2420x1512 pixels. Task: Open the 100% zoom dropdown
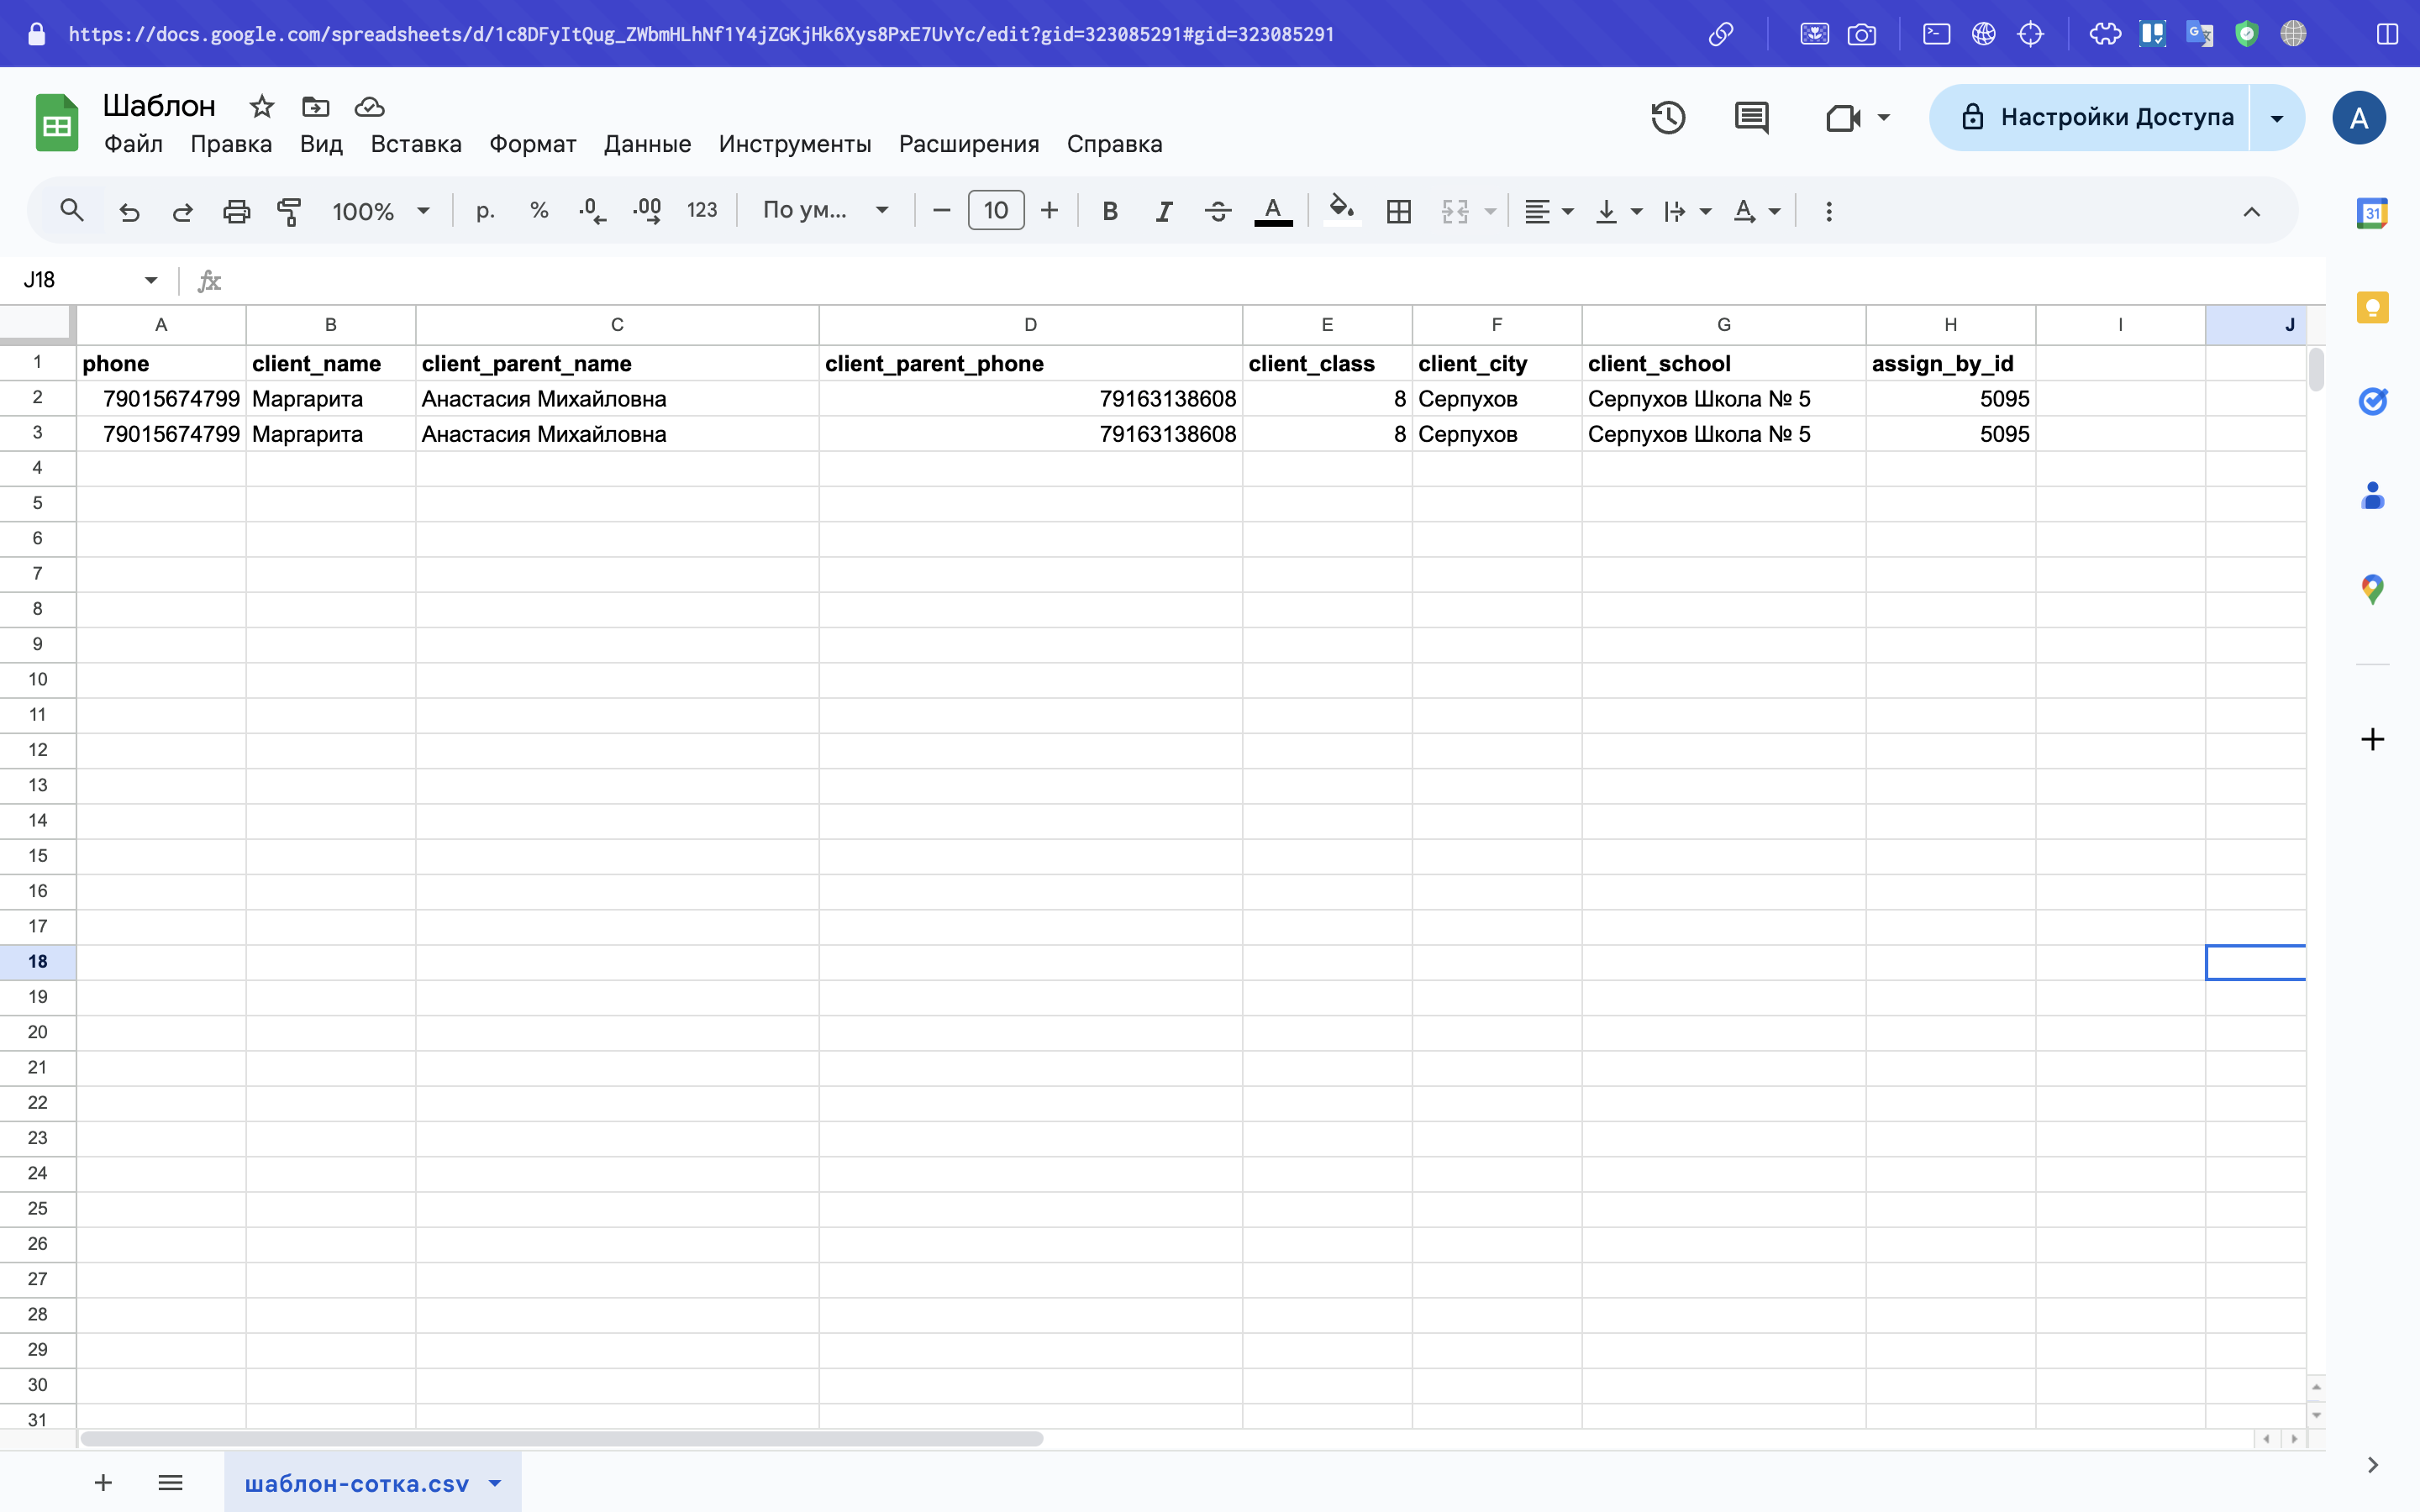[381, 211]
